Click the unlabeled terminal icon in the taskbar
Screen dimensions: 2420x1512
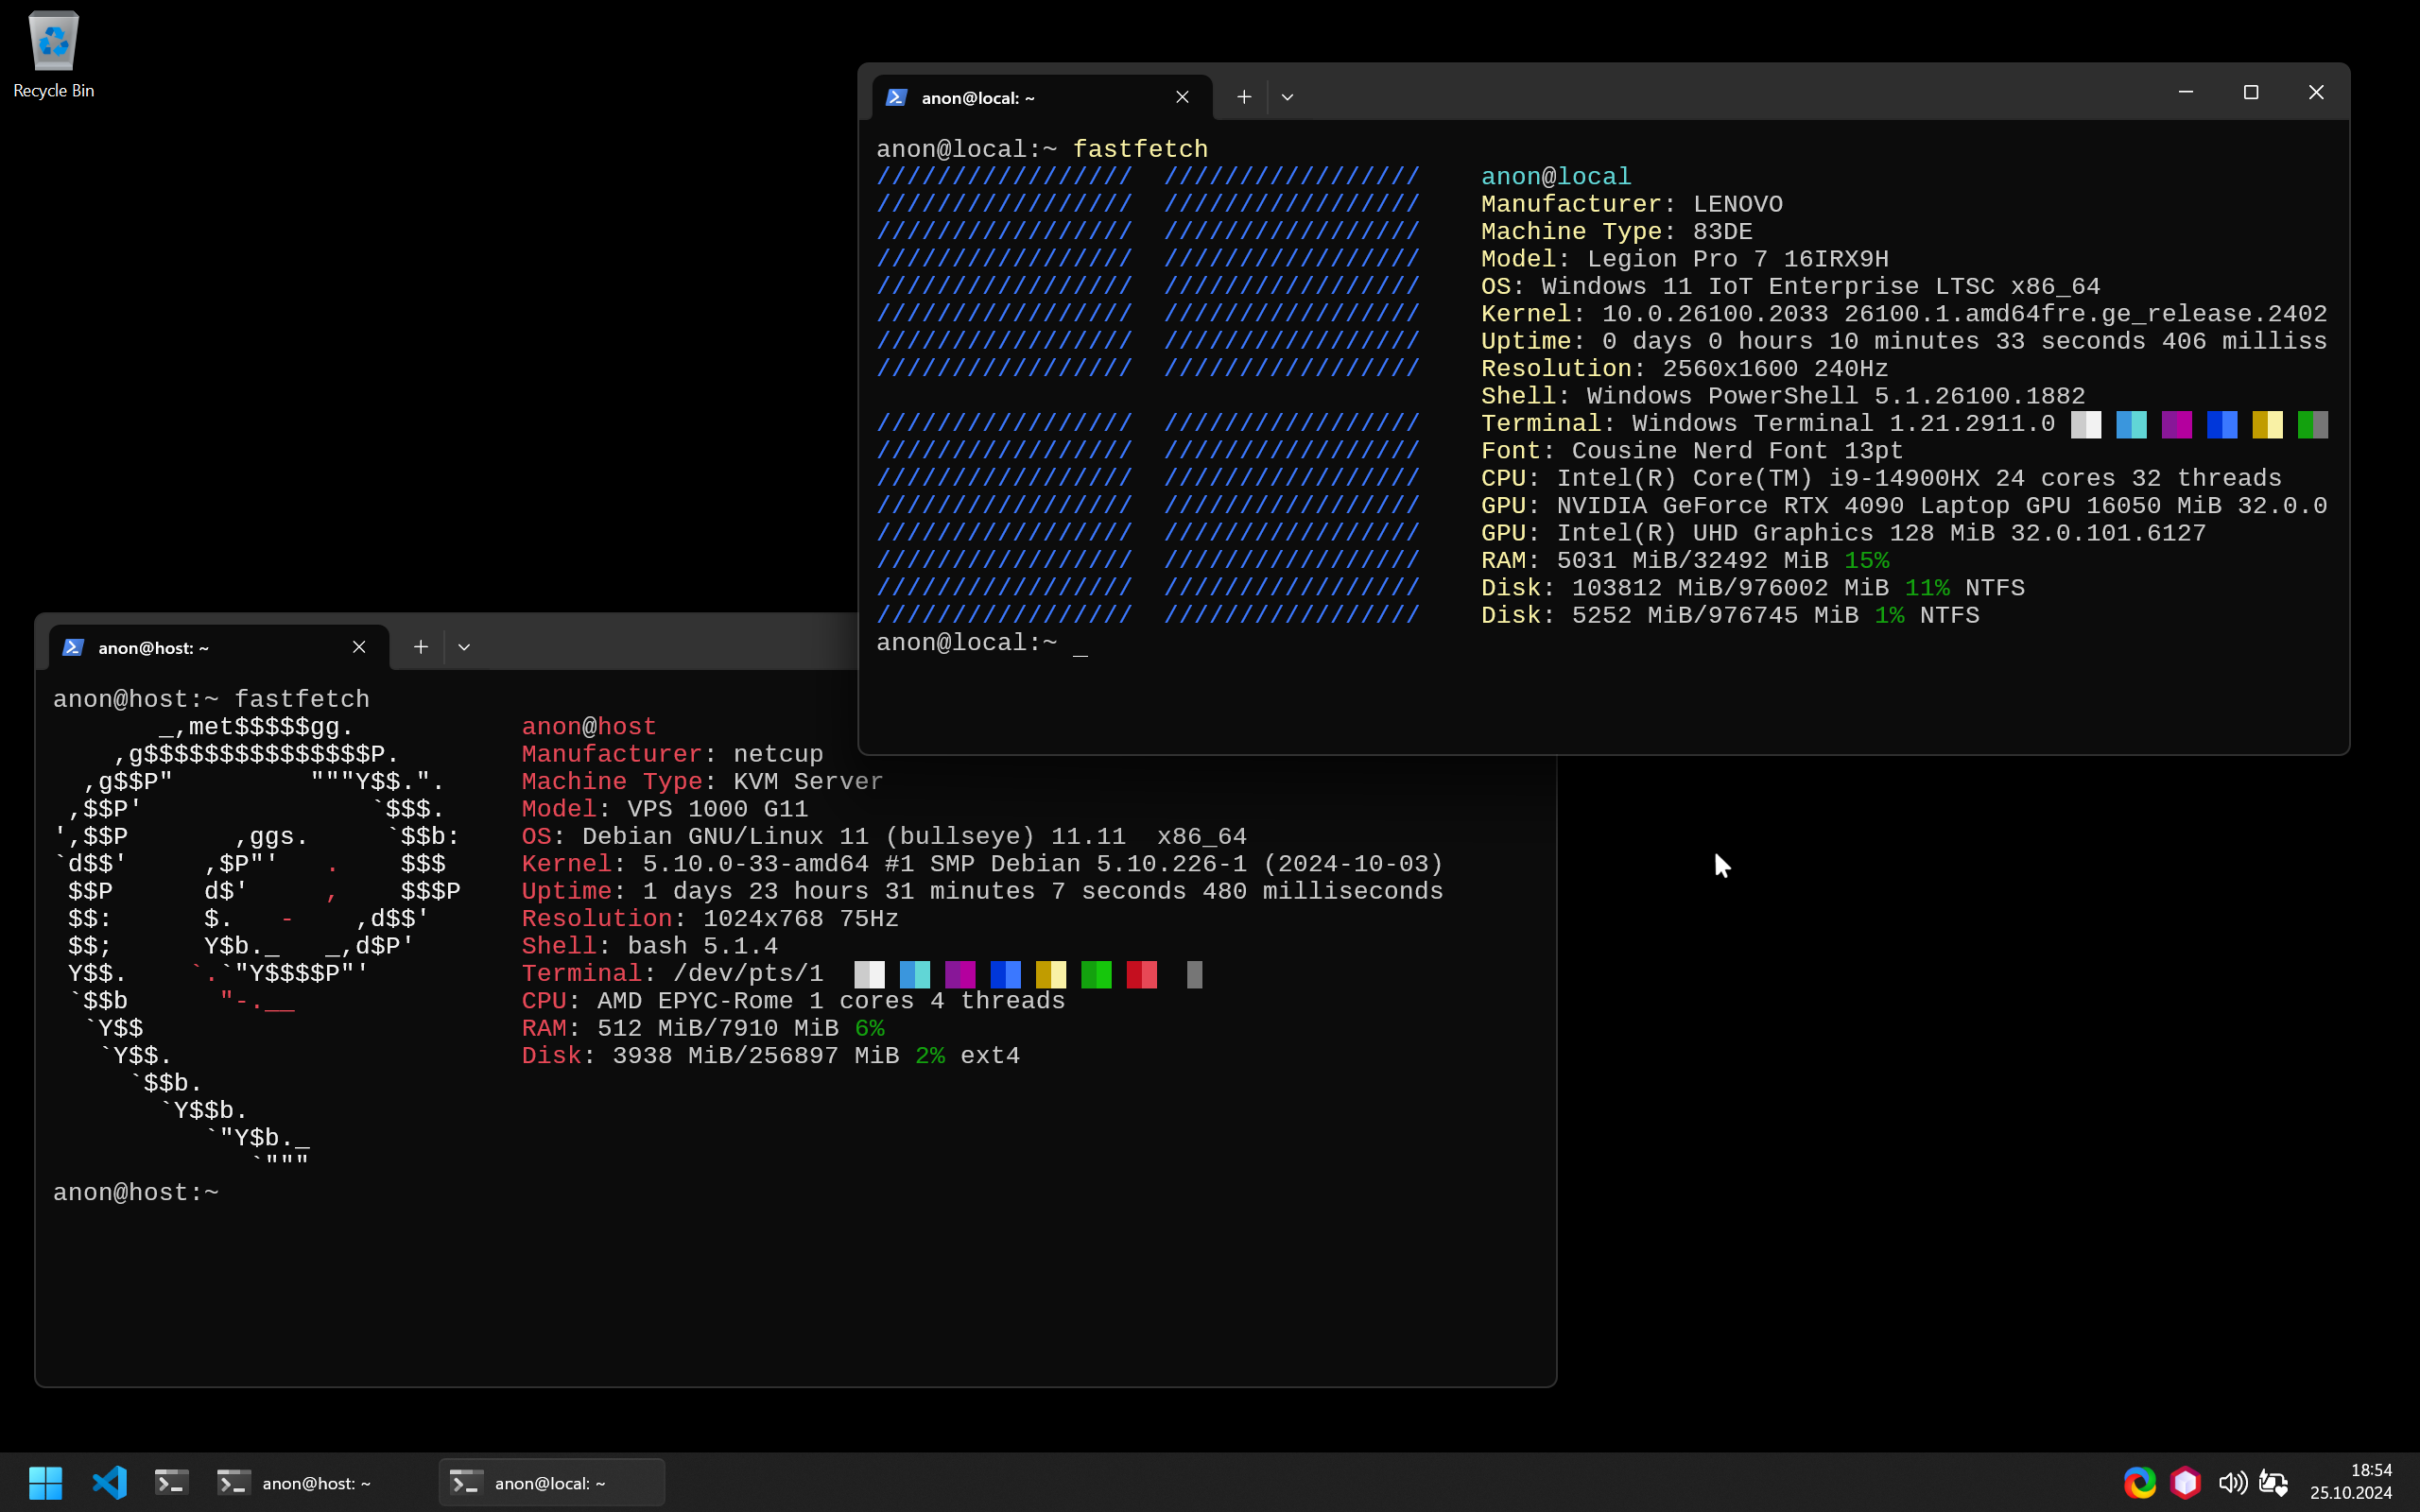[x=172, y=1482]
